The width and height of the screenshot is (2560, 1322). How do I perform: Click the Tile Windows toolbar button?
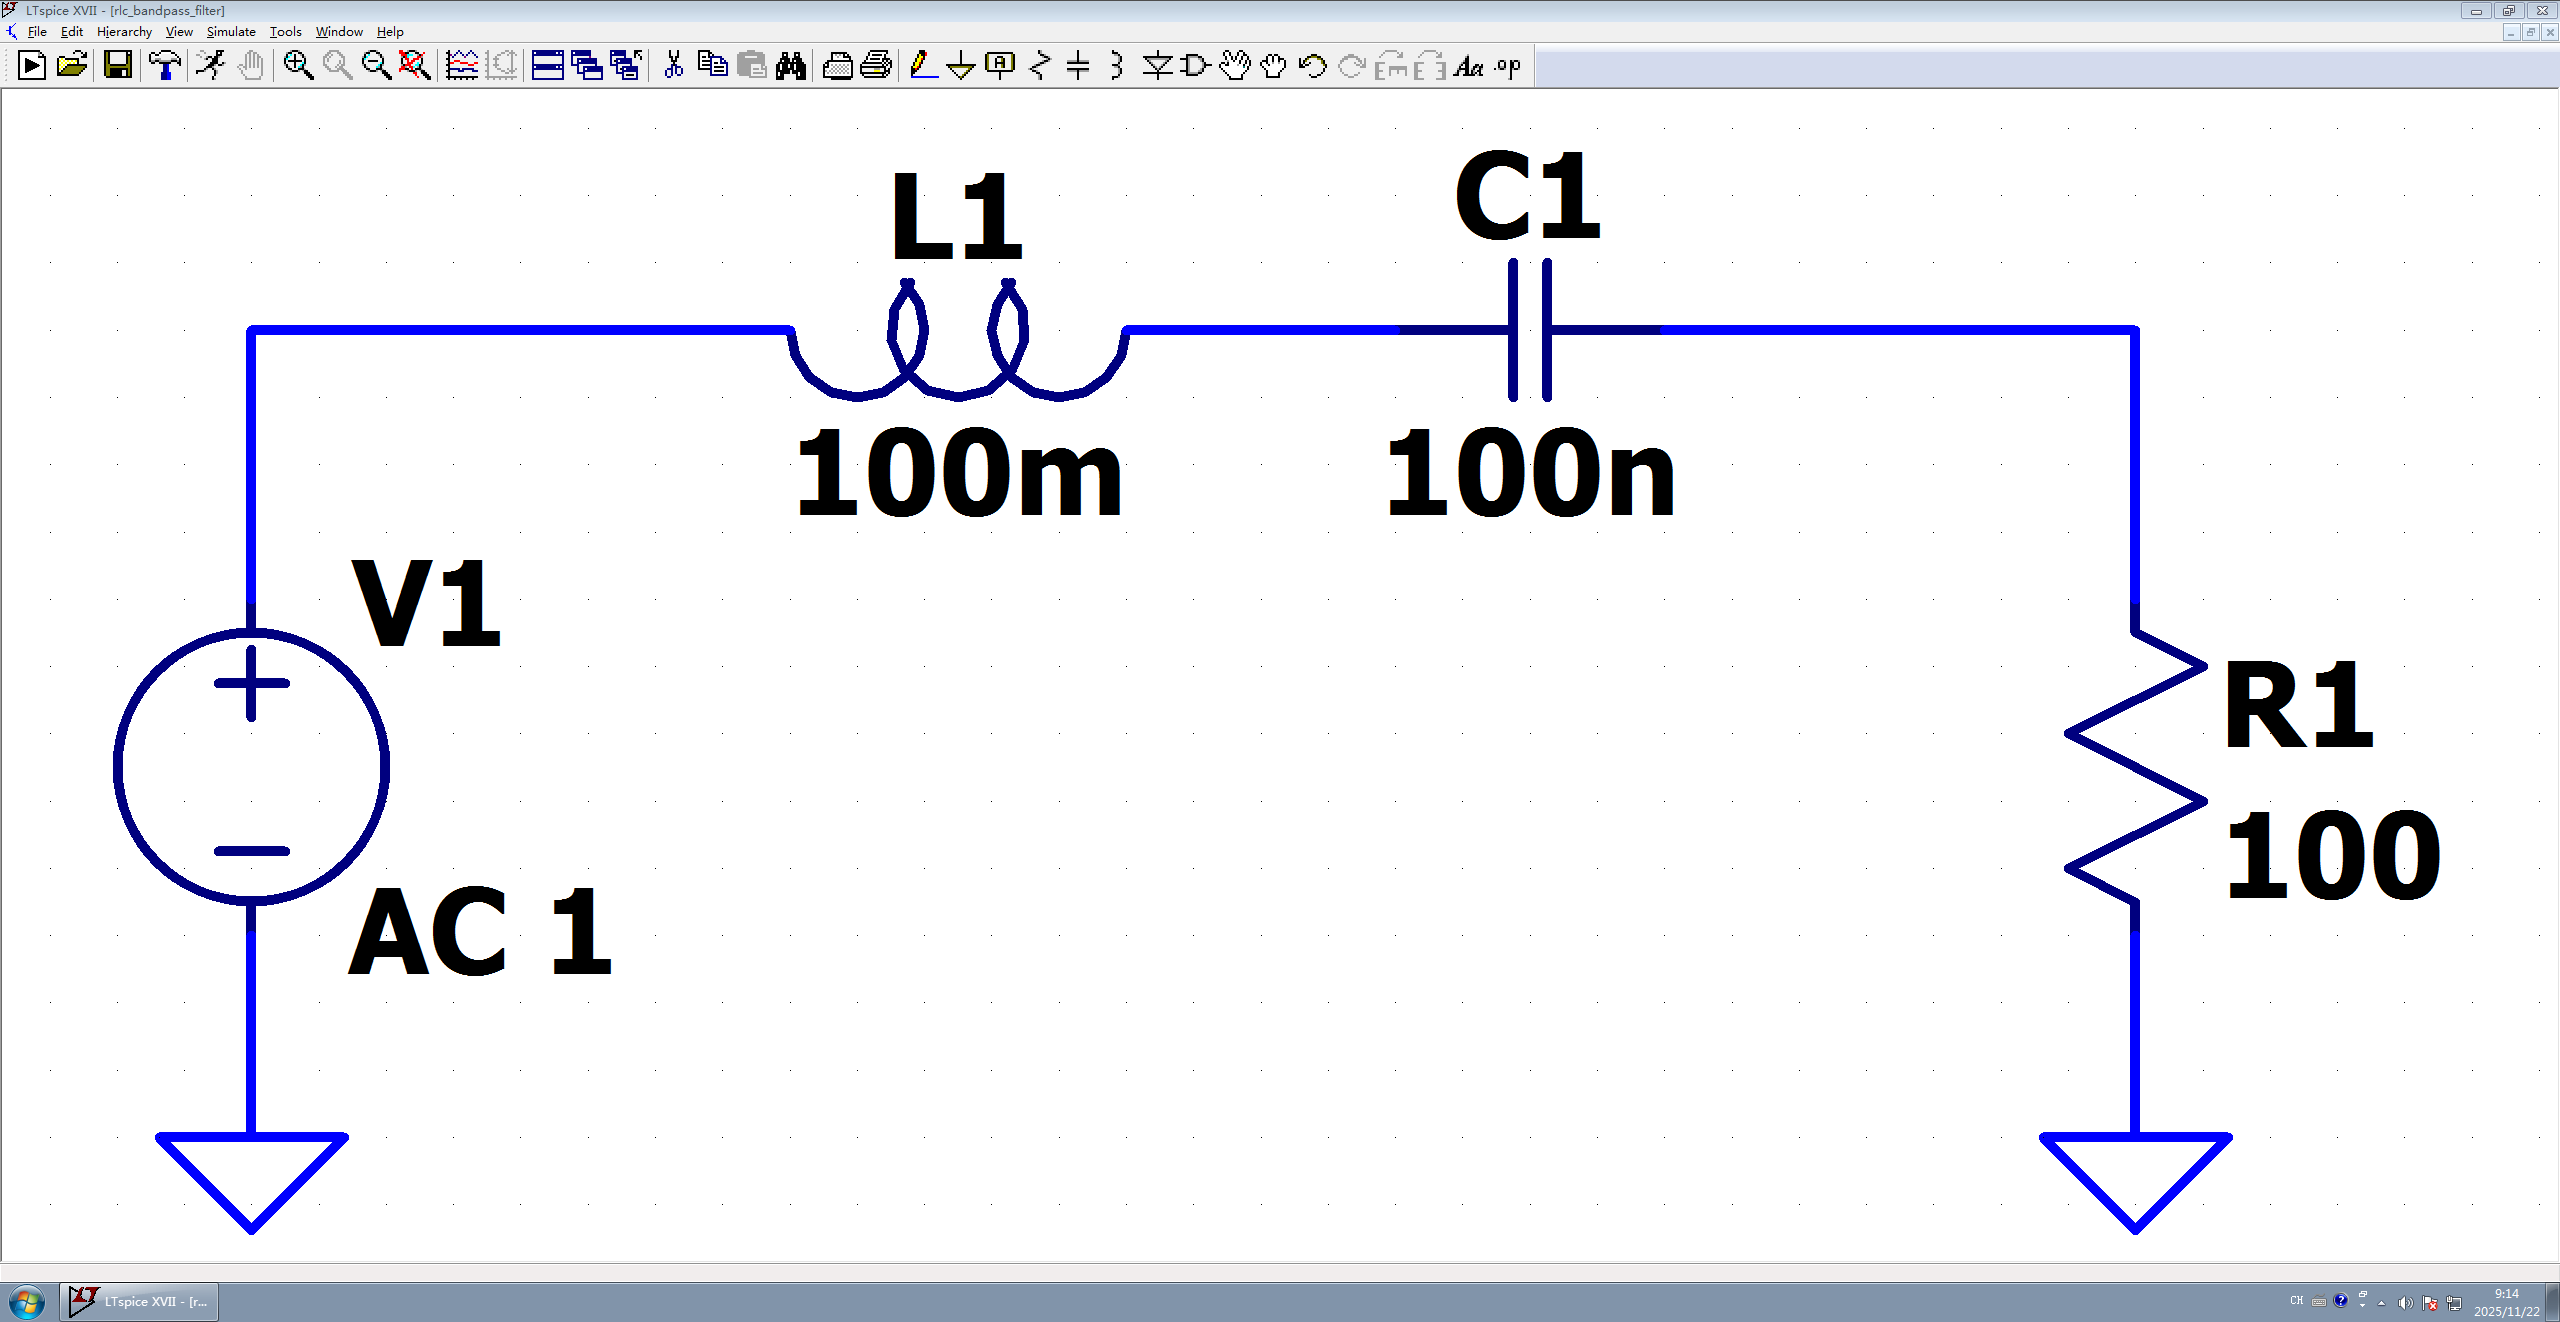click(x=547, y=66)
